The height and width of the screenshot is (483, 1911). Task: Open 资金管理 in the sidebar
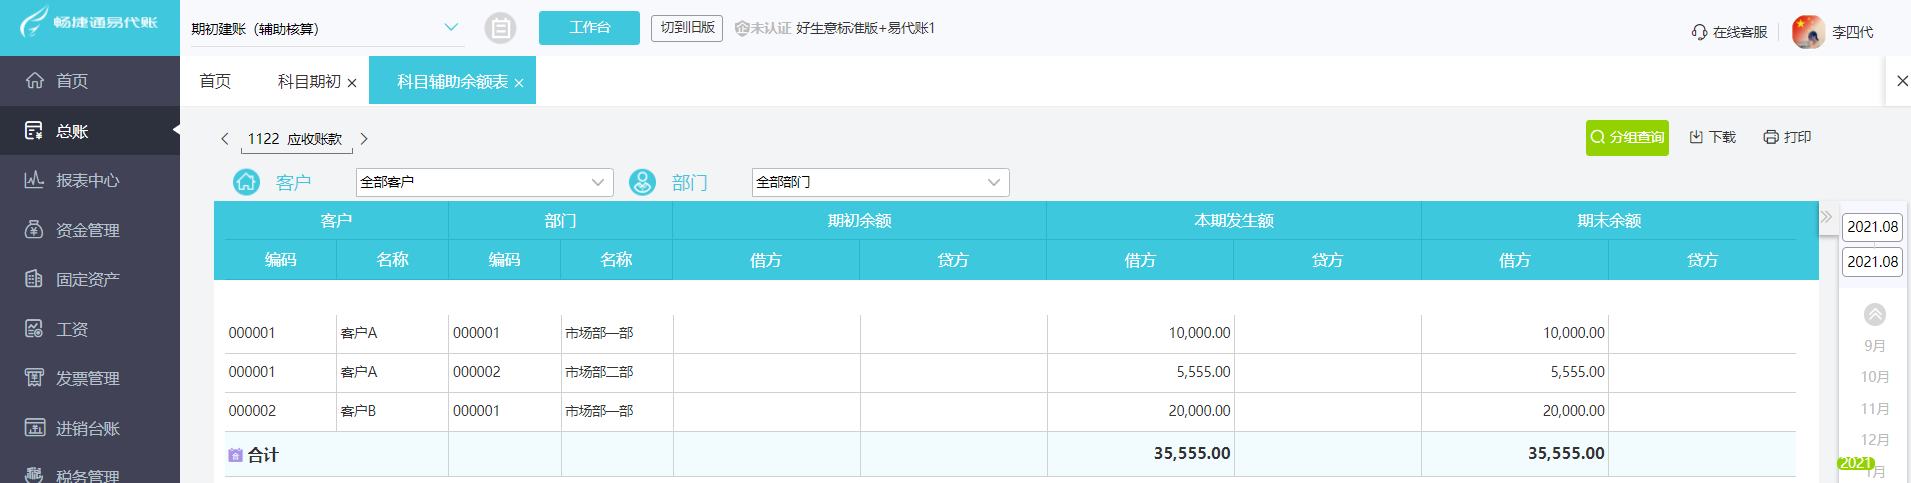pos(87,230)
